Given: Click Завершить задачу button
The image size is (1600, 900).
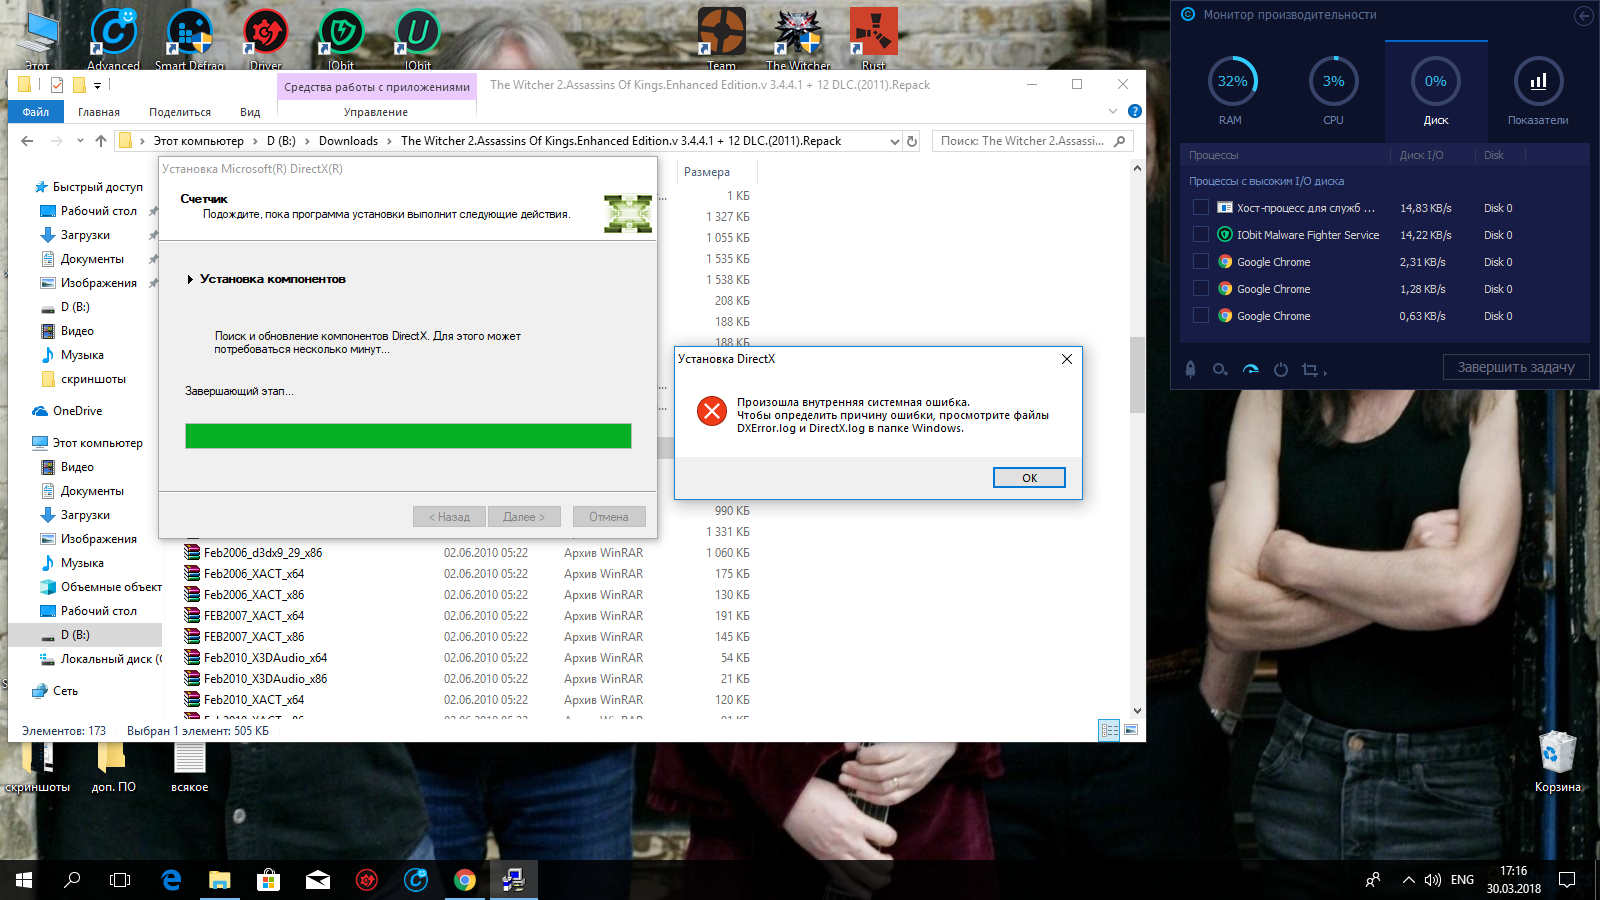Looking at the screenshot, I should click(x=1516, y=367).
